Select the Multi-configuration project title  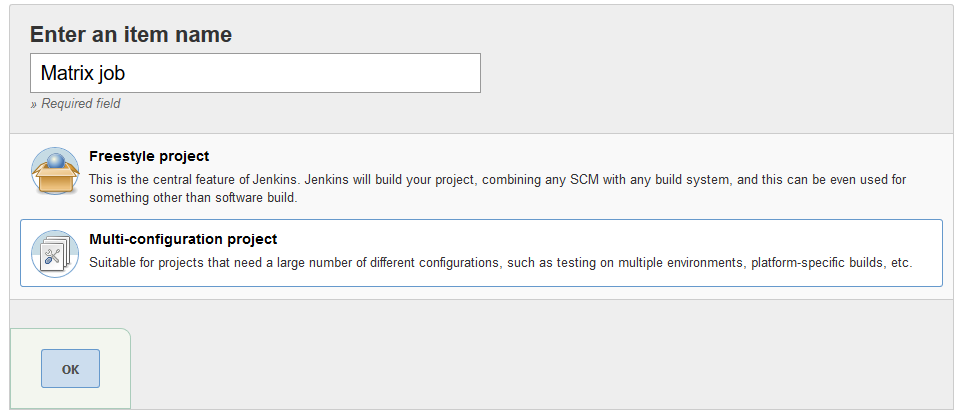coord(183,239)
